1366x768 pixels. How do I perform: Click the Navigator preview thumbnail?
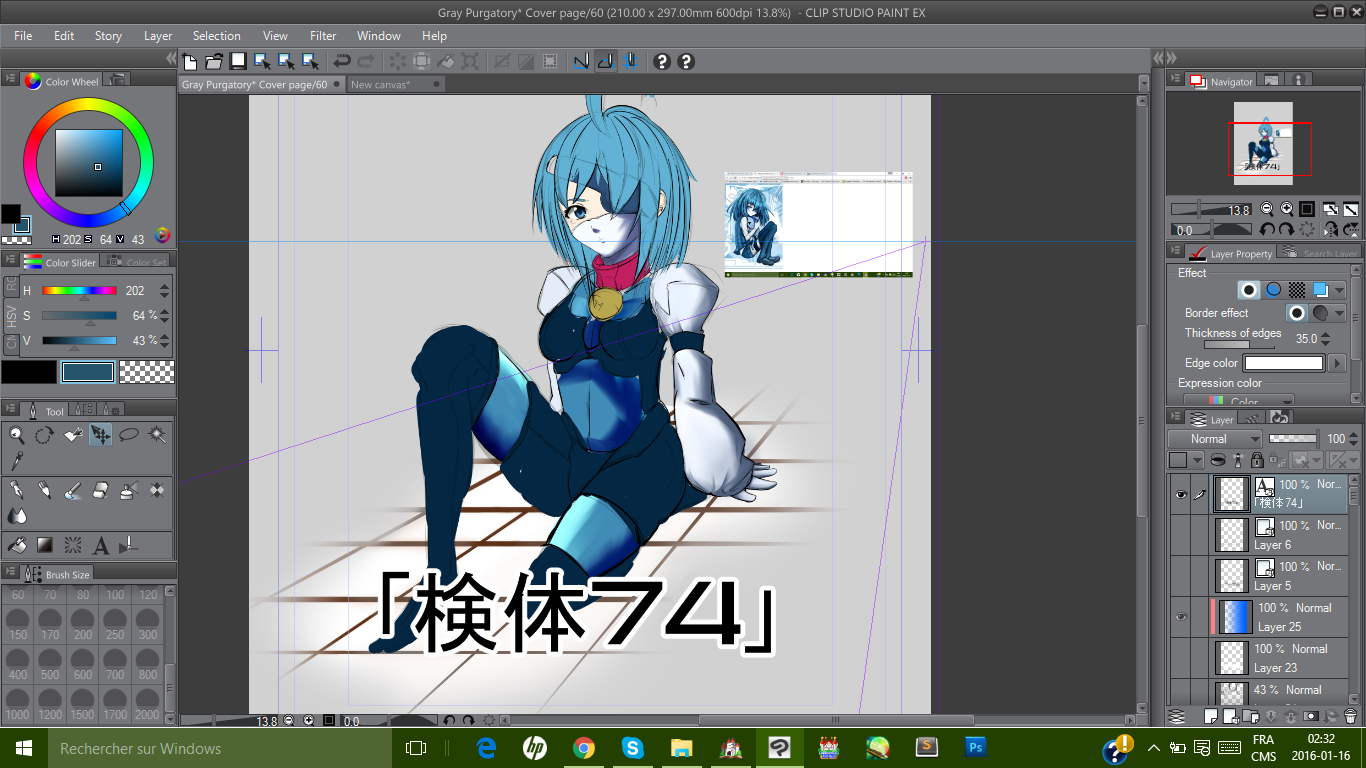tap(1263, 143)
